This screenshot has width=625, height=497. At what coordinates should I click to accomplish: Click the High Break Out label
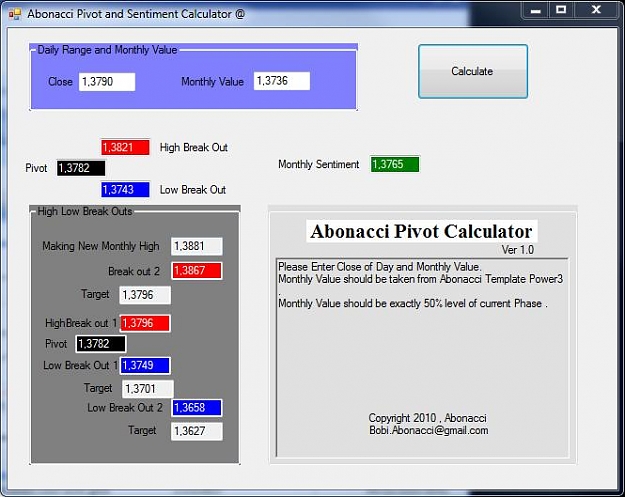pyautogui.click(x=194, y=147)
